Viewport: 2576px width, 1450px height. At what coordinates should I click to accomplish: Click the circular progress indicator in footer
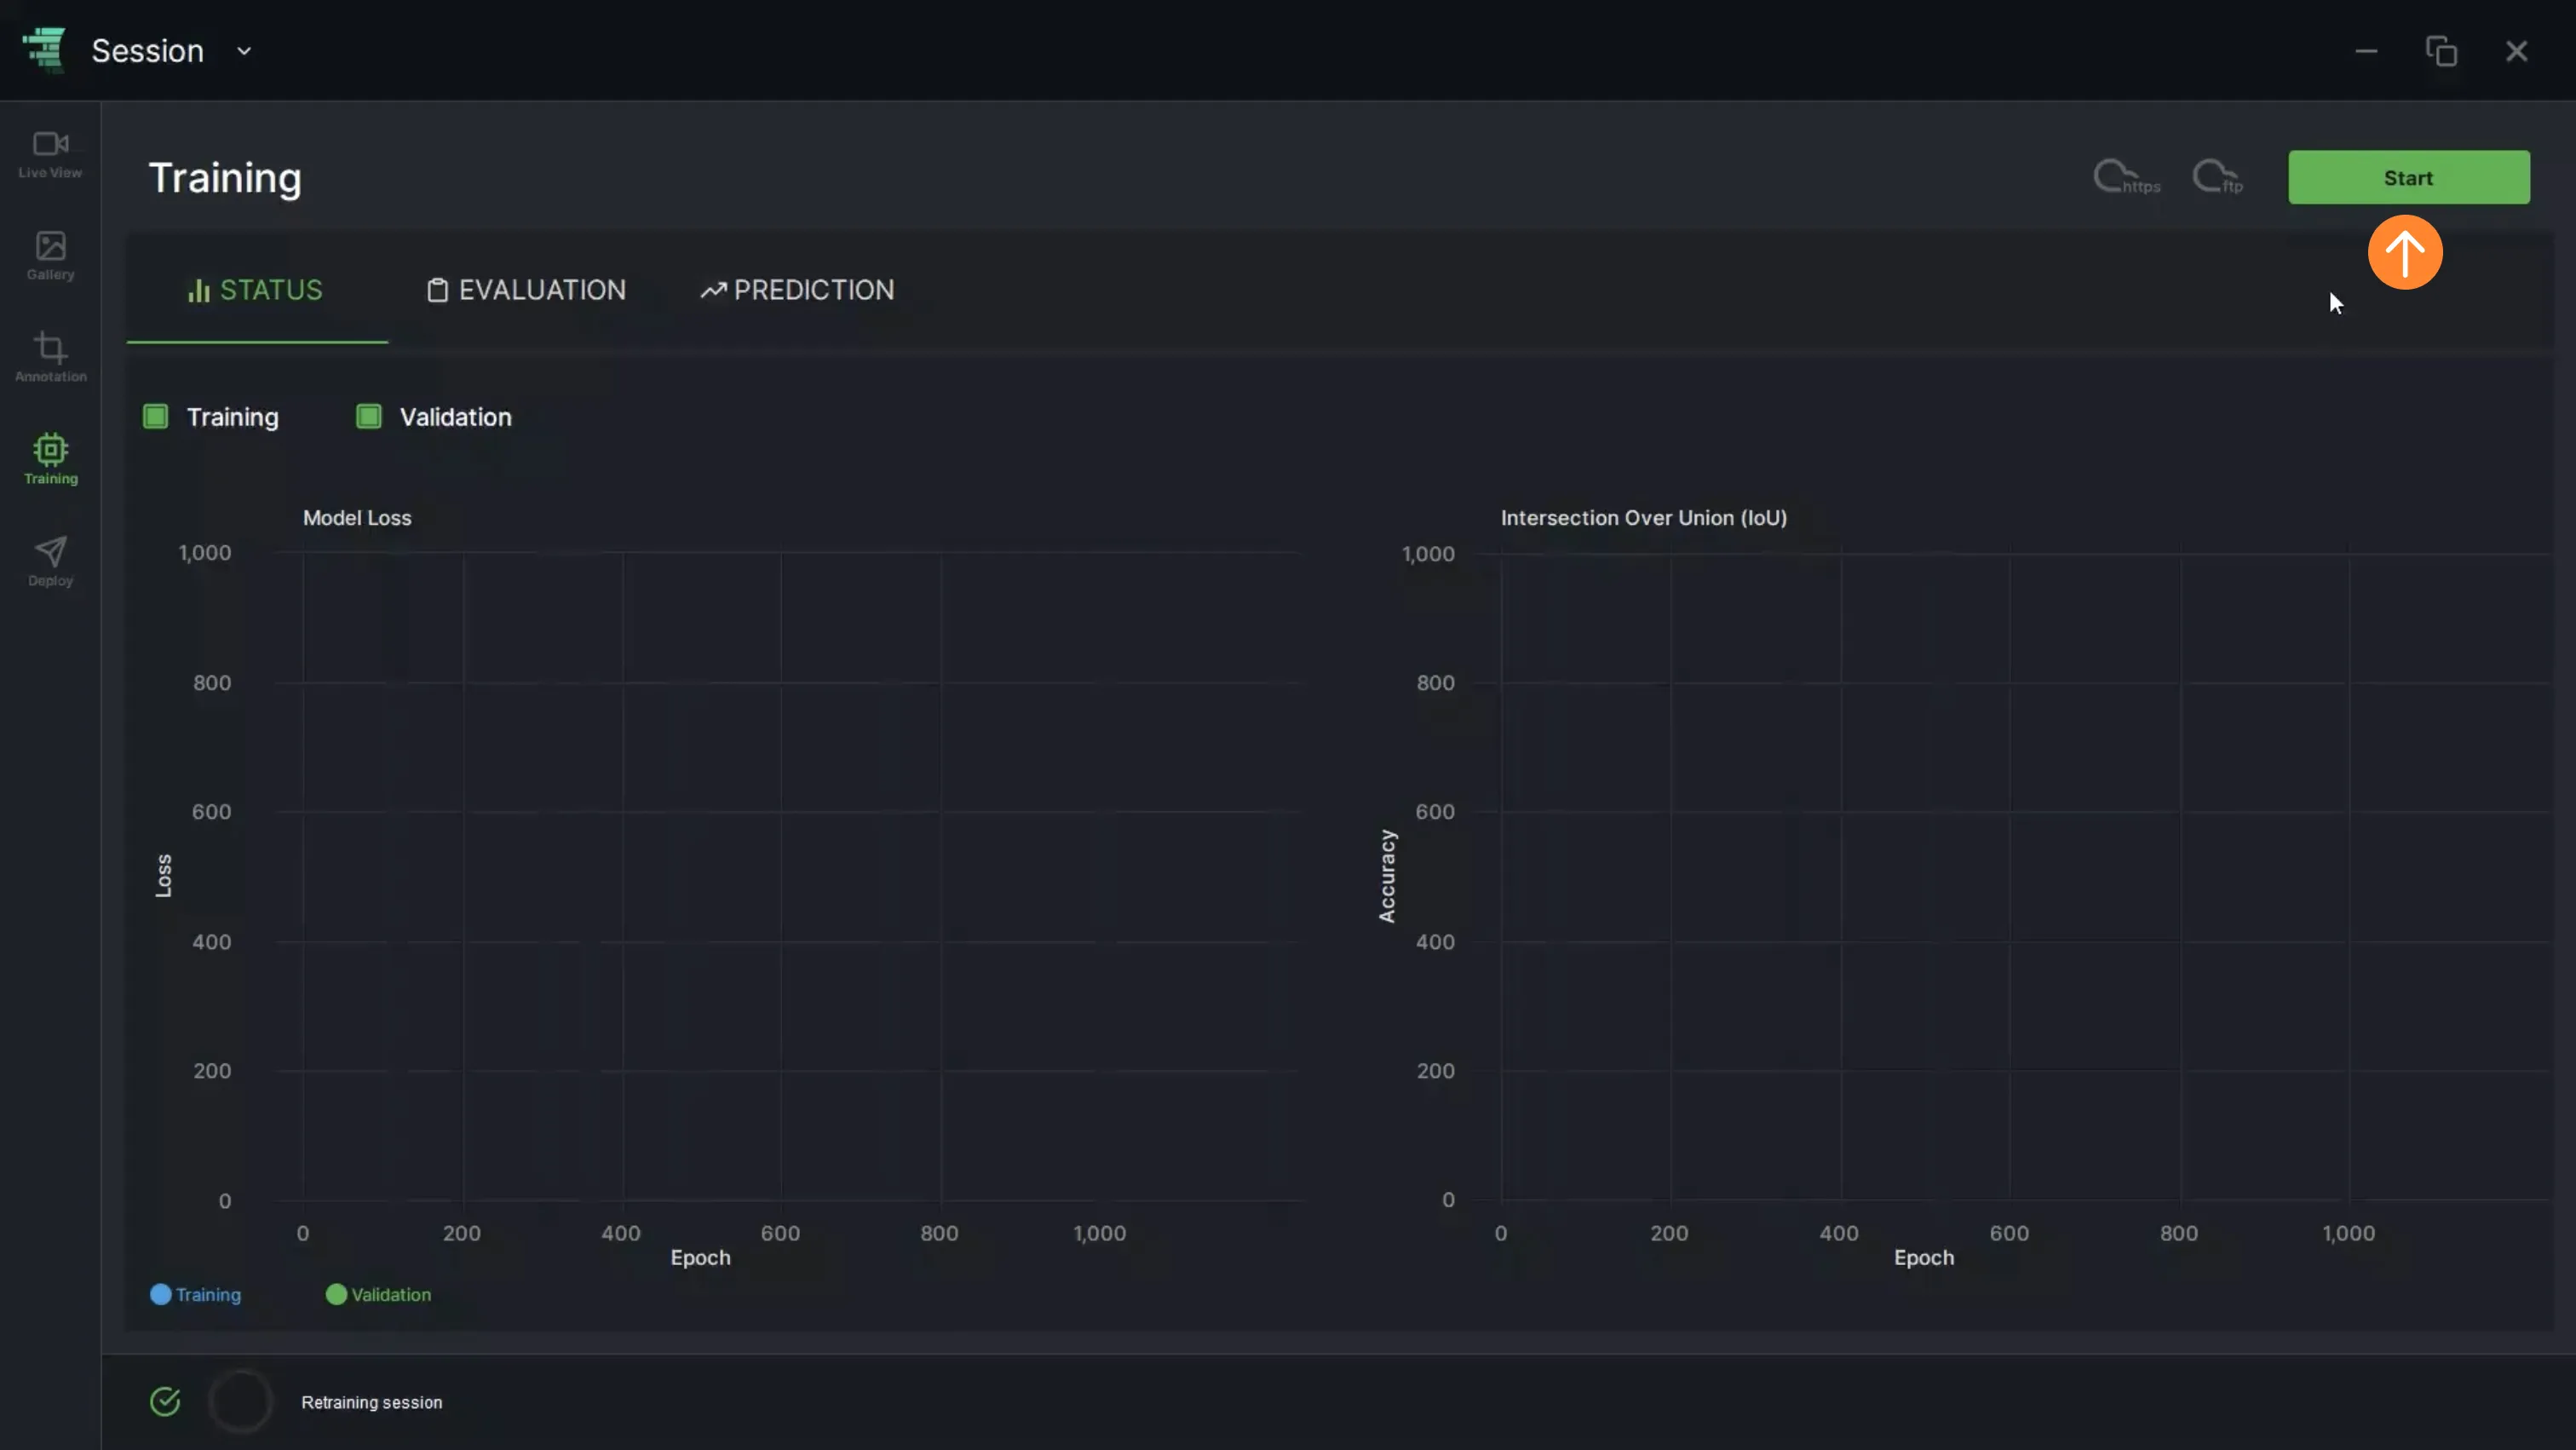click(x=240, y=1402)
